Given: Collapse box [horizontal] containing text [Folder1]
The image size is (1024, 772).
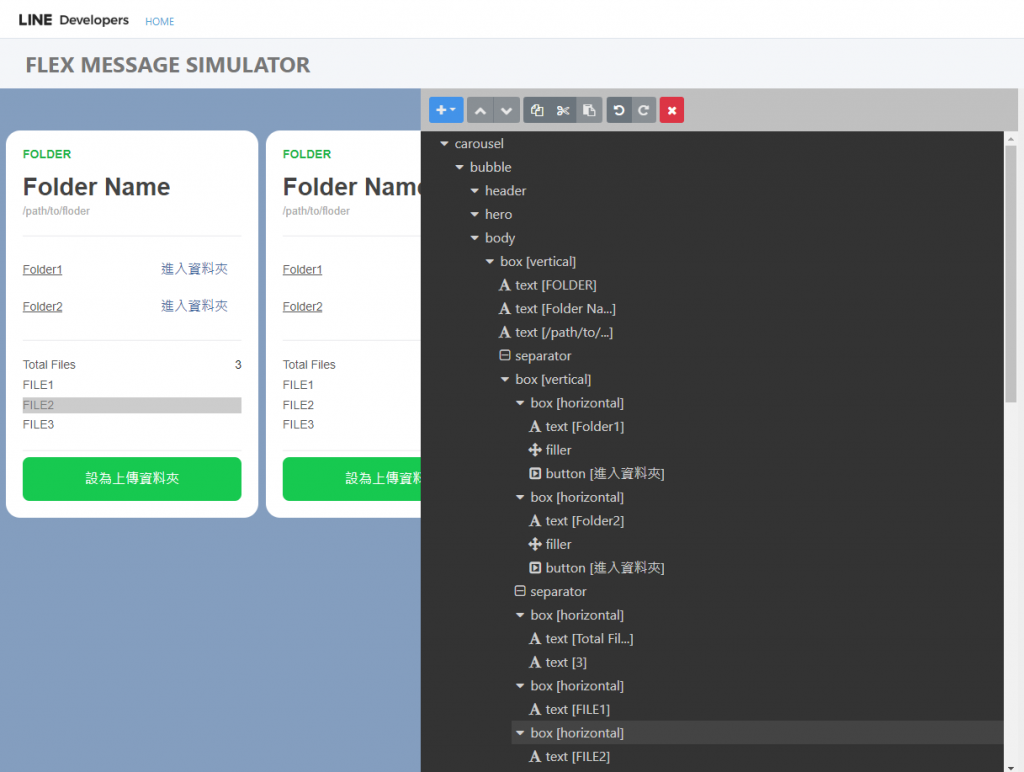Looking at the screenshot, I should (x=520, y=403).
